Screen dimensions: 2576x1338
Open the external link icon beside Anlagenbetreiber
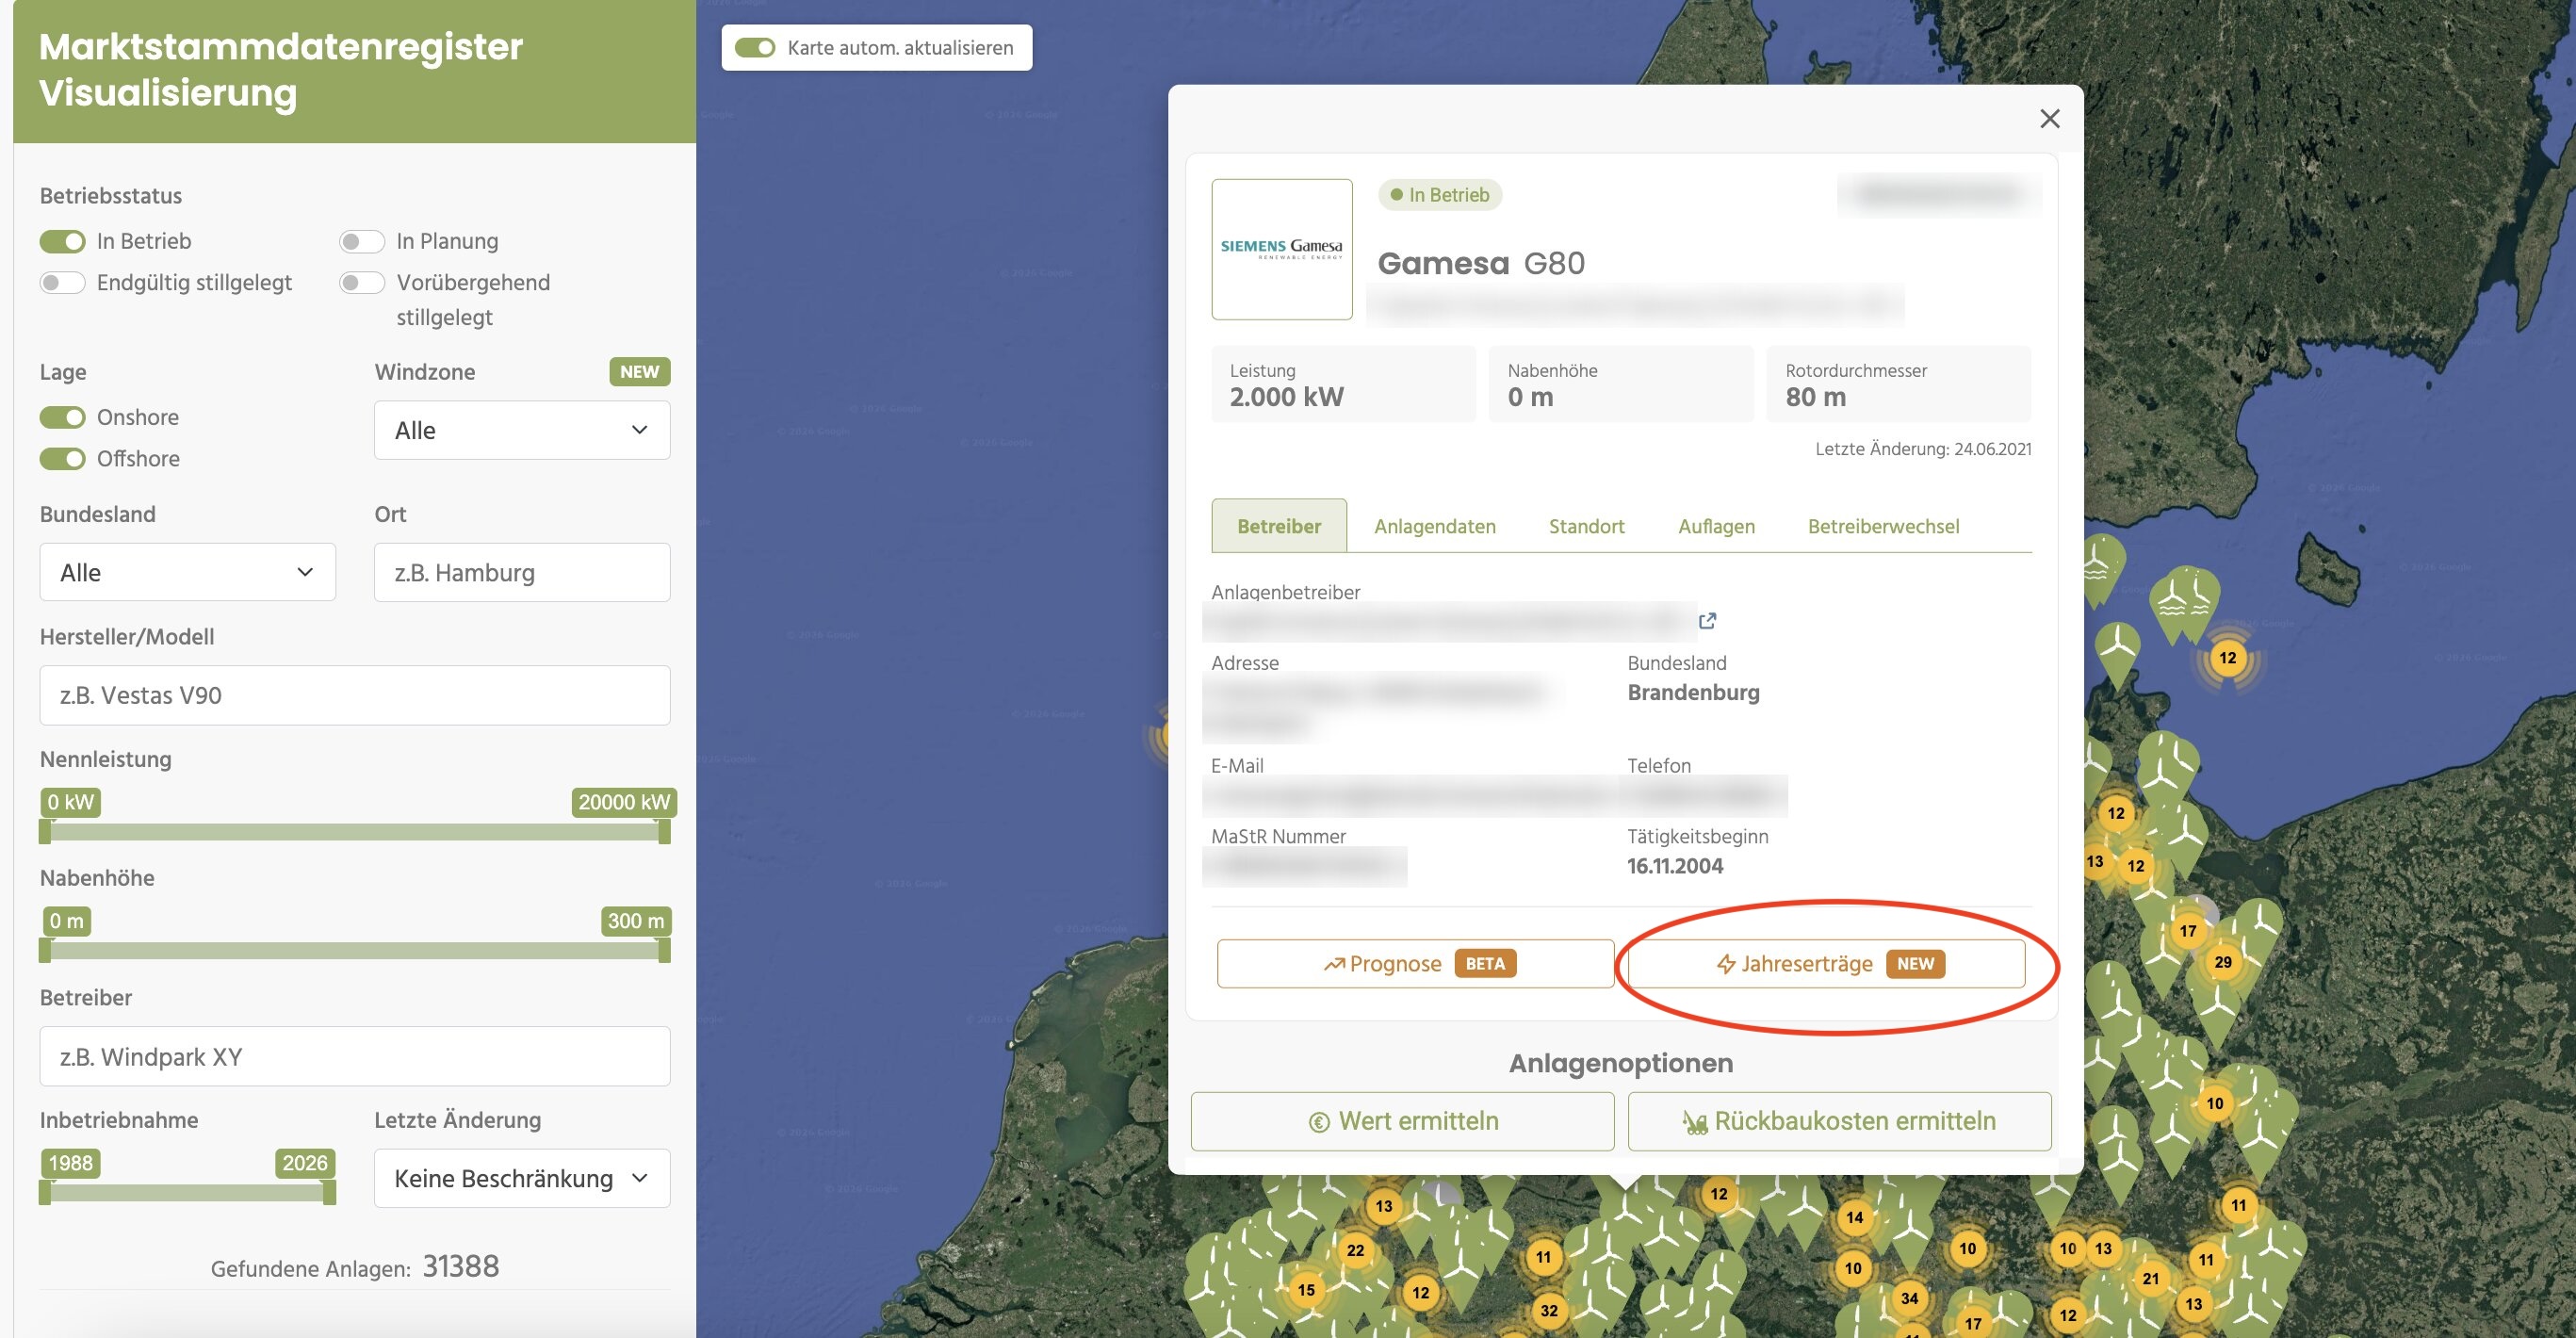coord(1707,621)
